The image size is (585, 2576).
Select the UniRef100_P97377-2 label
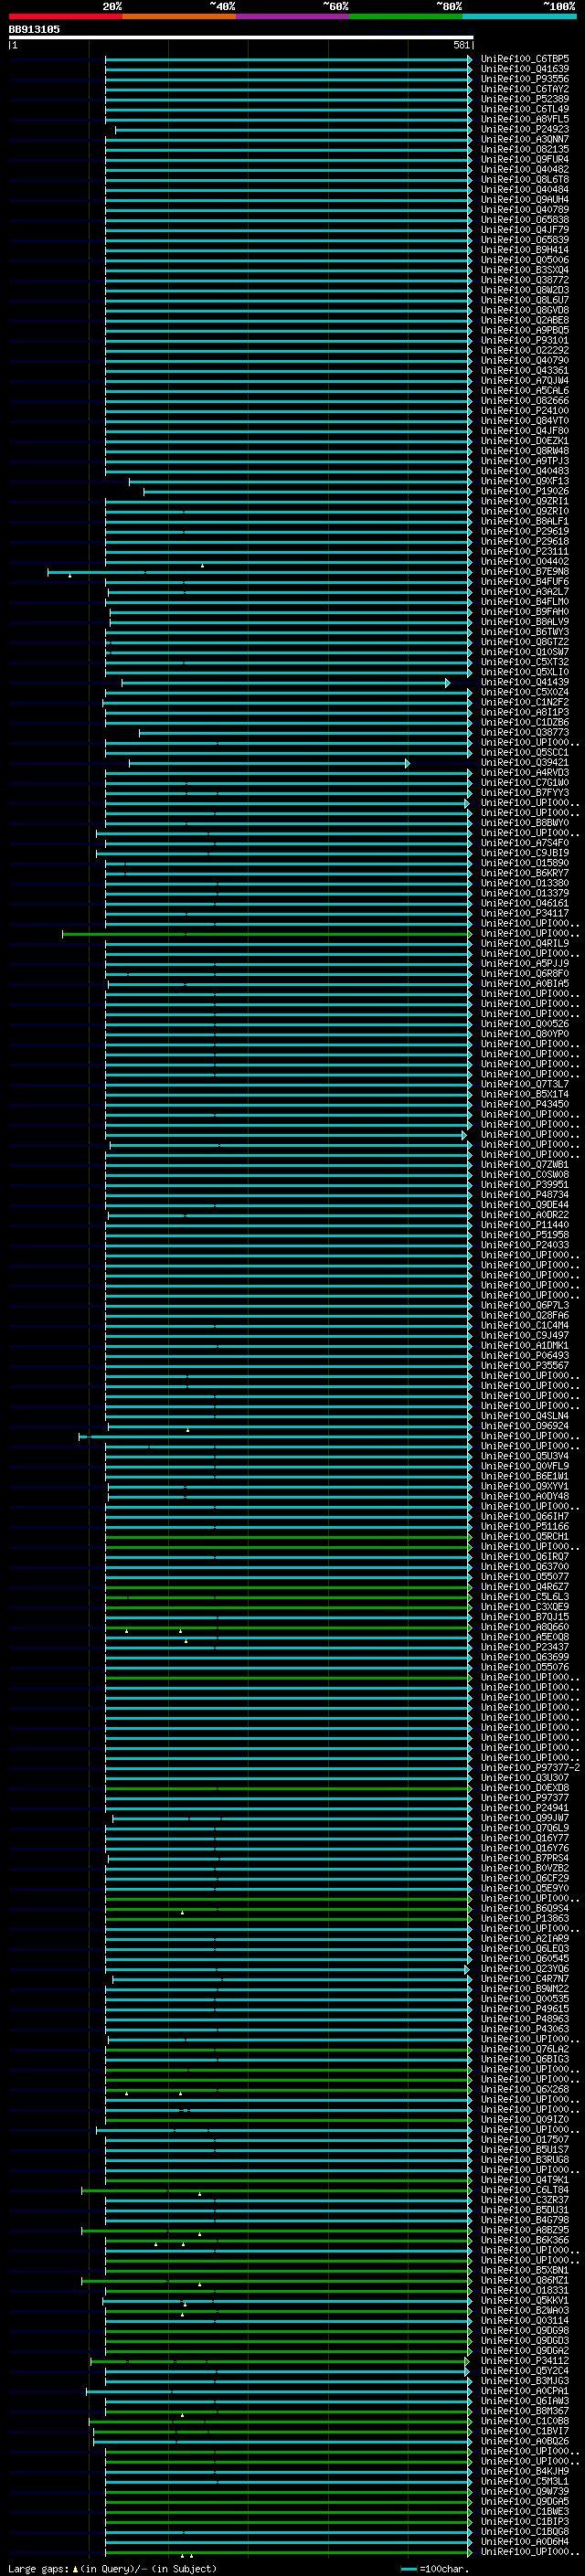coord(530,1767)
